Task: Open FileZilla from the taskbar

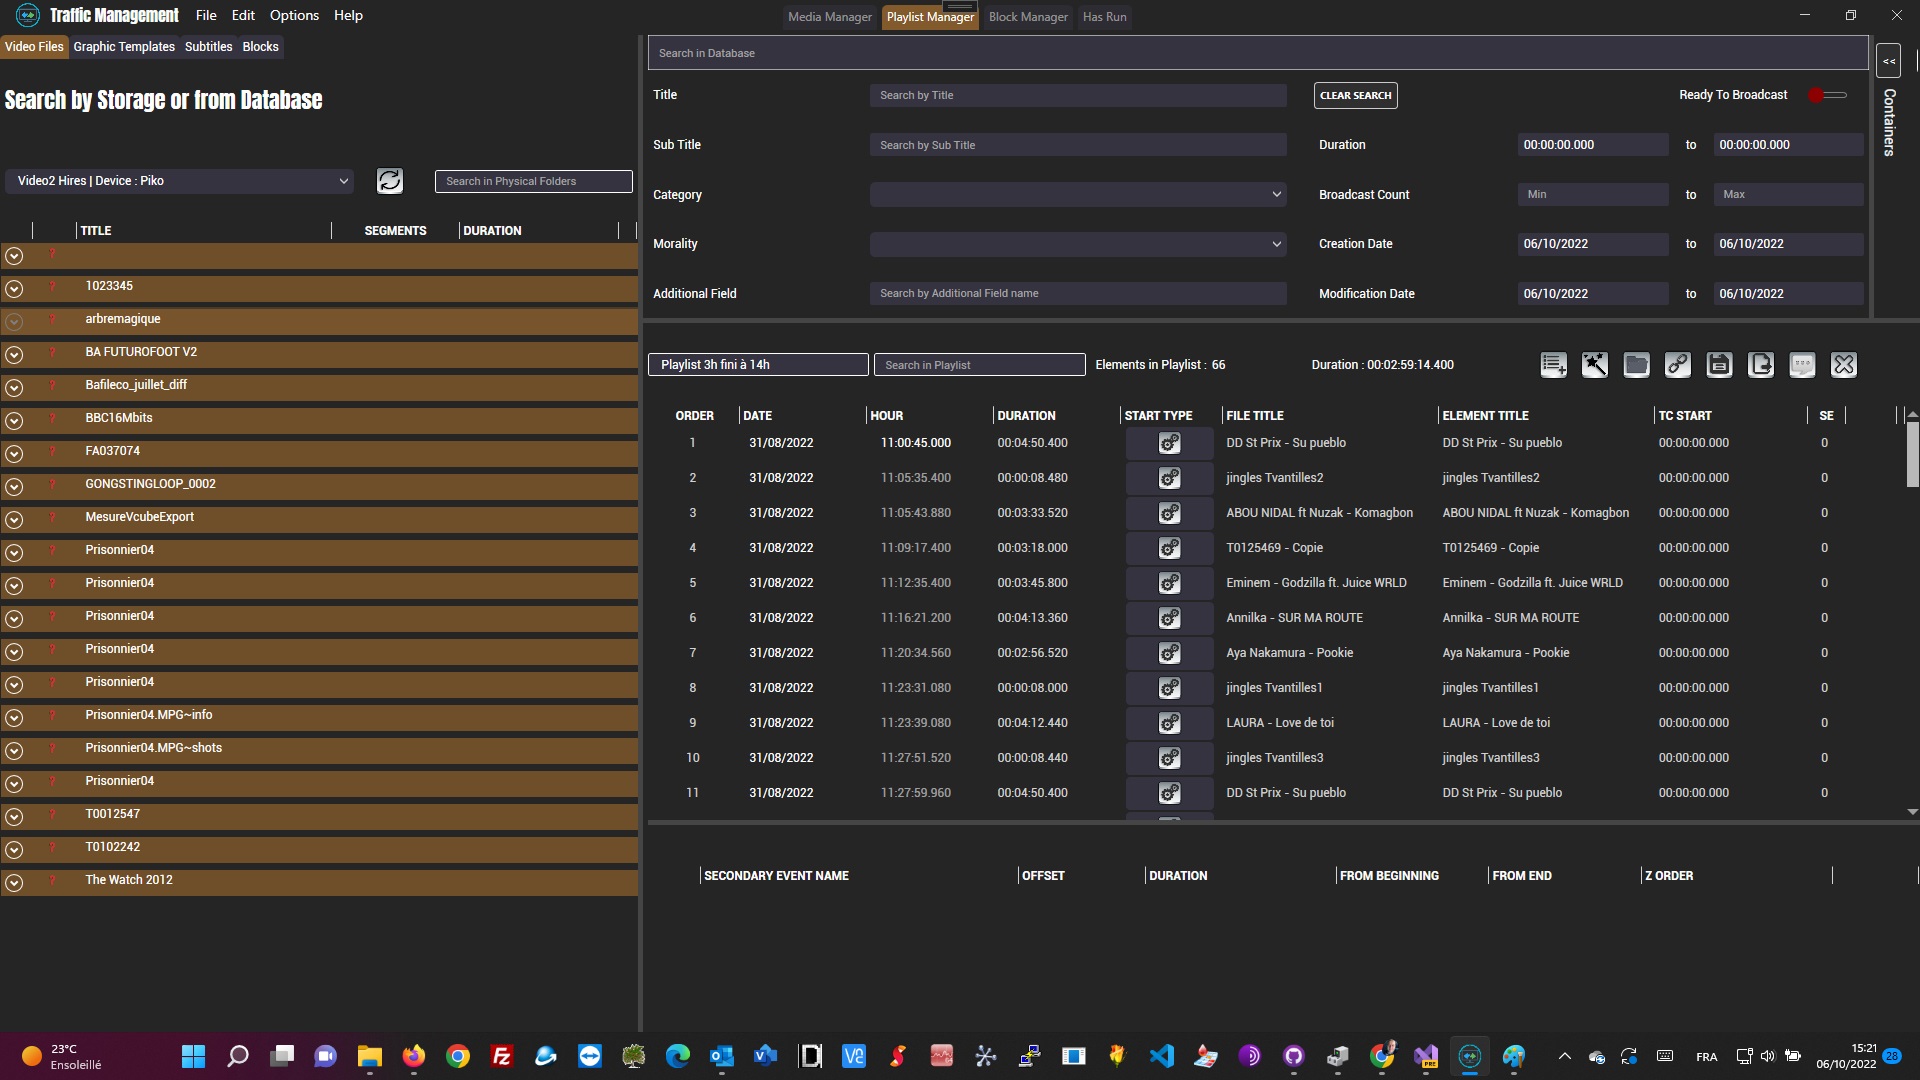Action: pyautogui.click(x=501, y=1056)
